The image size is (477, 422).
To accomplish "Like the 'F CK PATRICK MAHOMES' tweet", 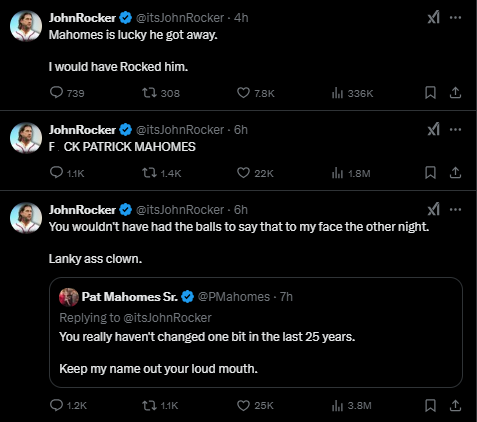I will 255,173.
